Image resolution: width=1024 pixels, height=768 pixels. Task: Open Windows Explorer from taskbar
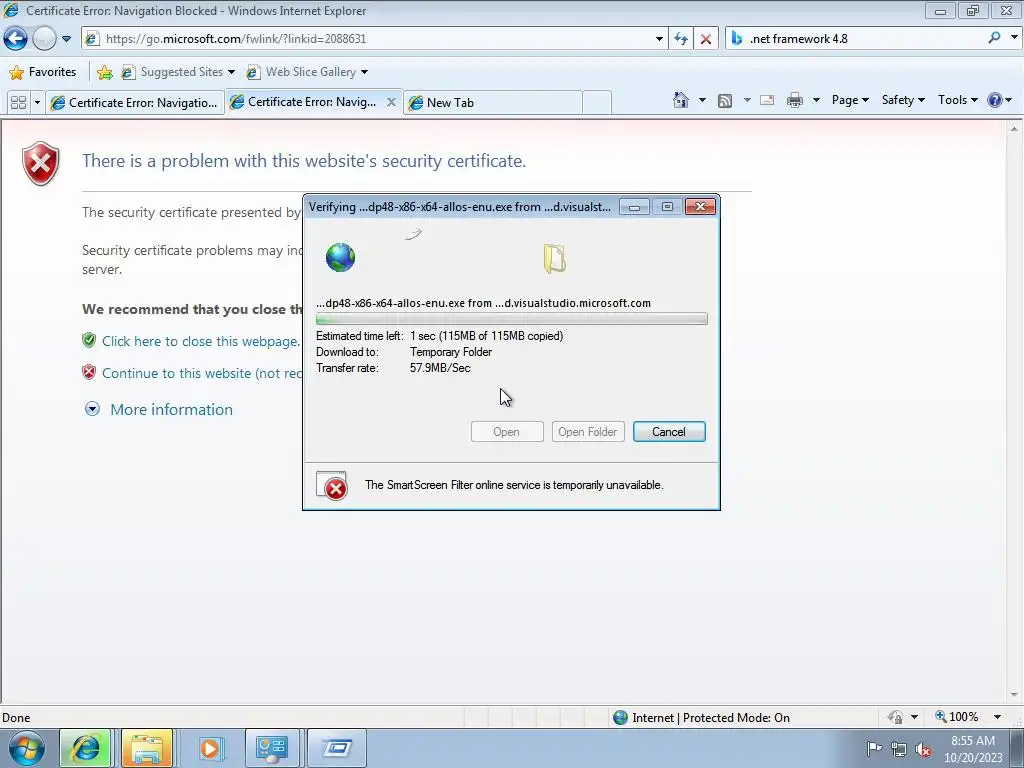point(147,748)
